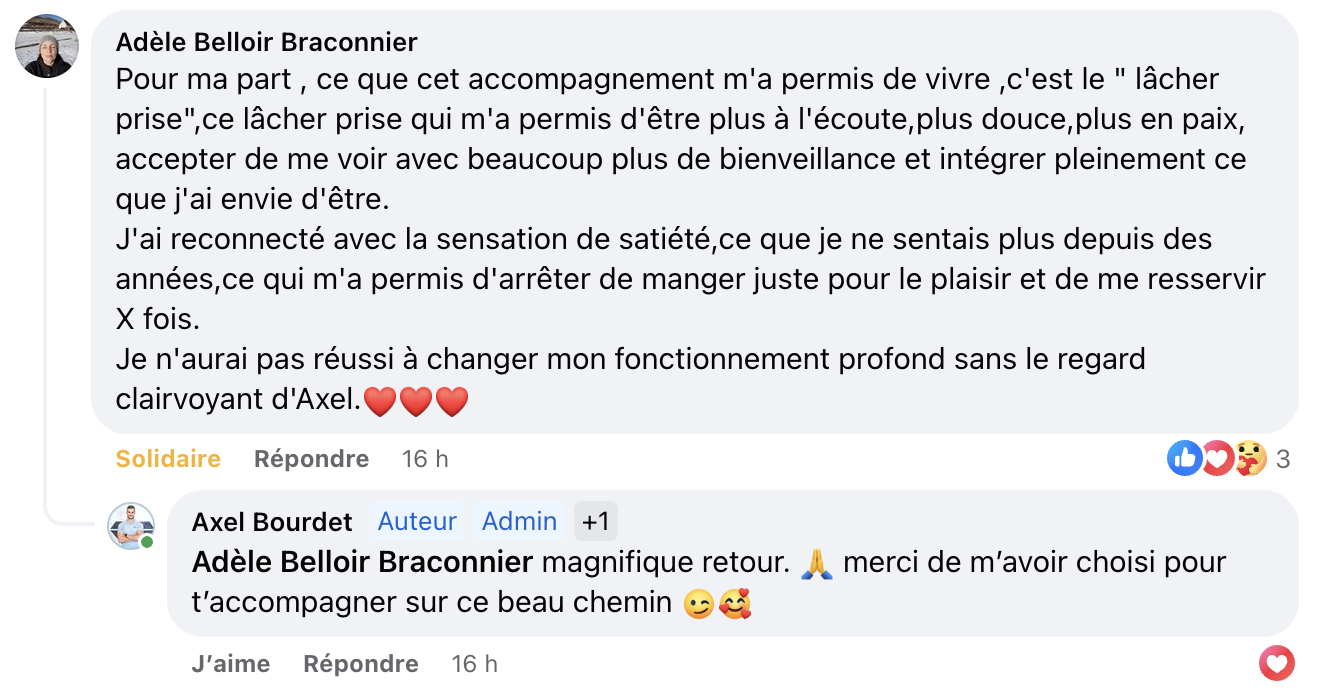Open the reactions count of 3

1283,459
